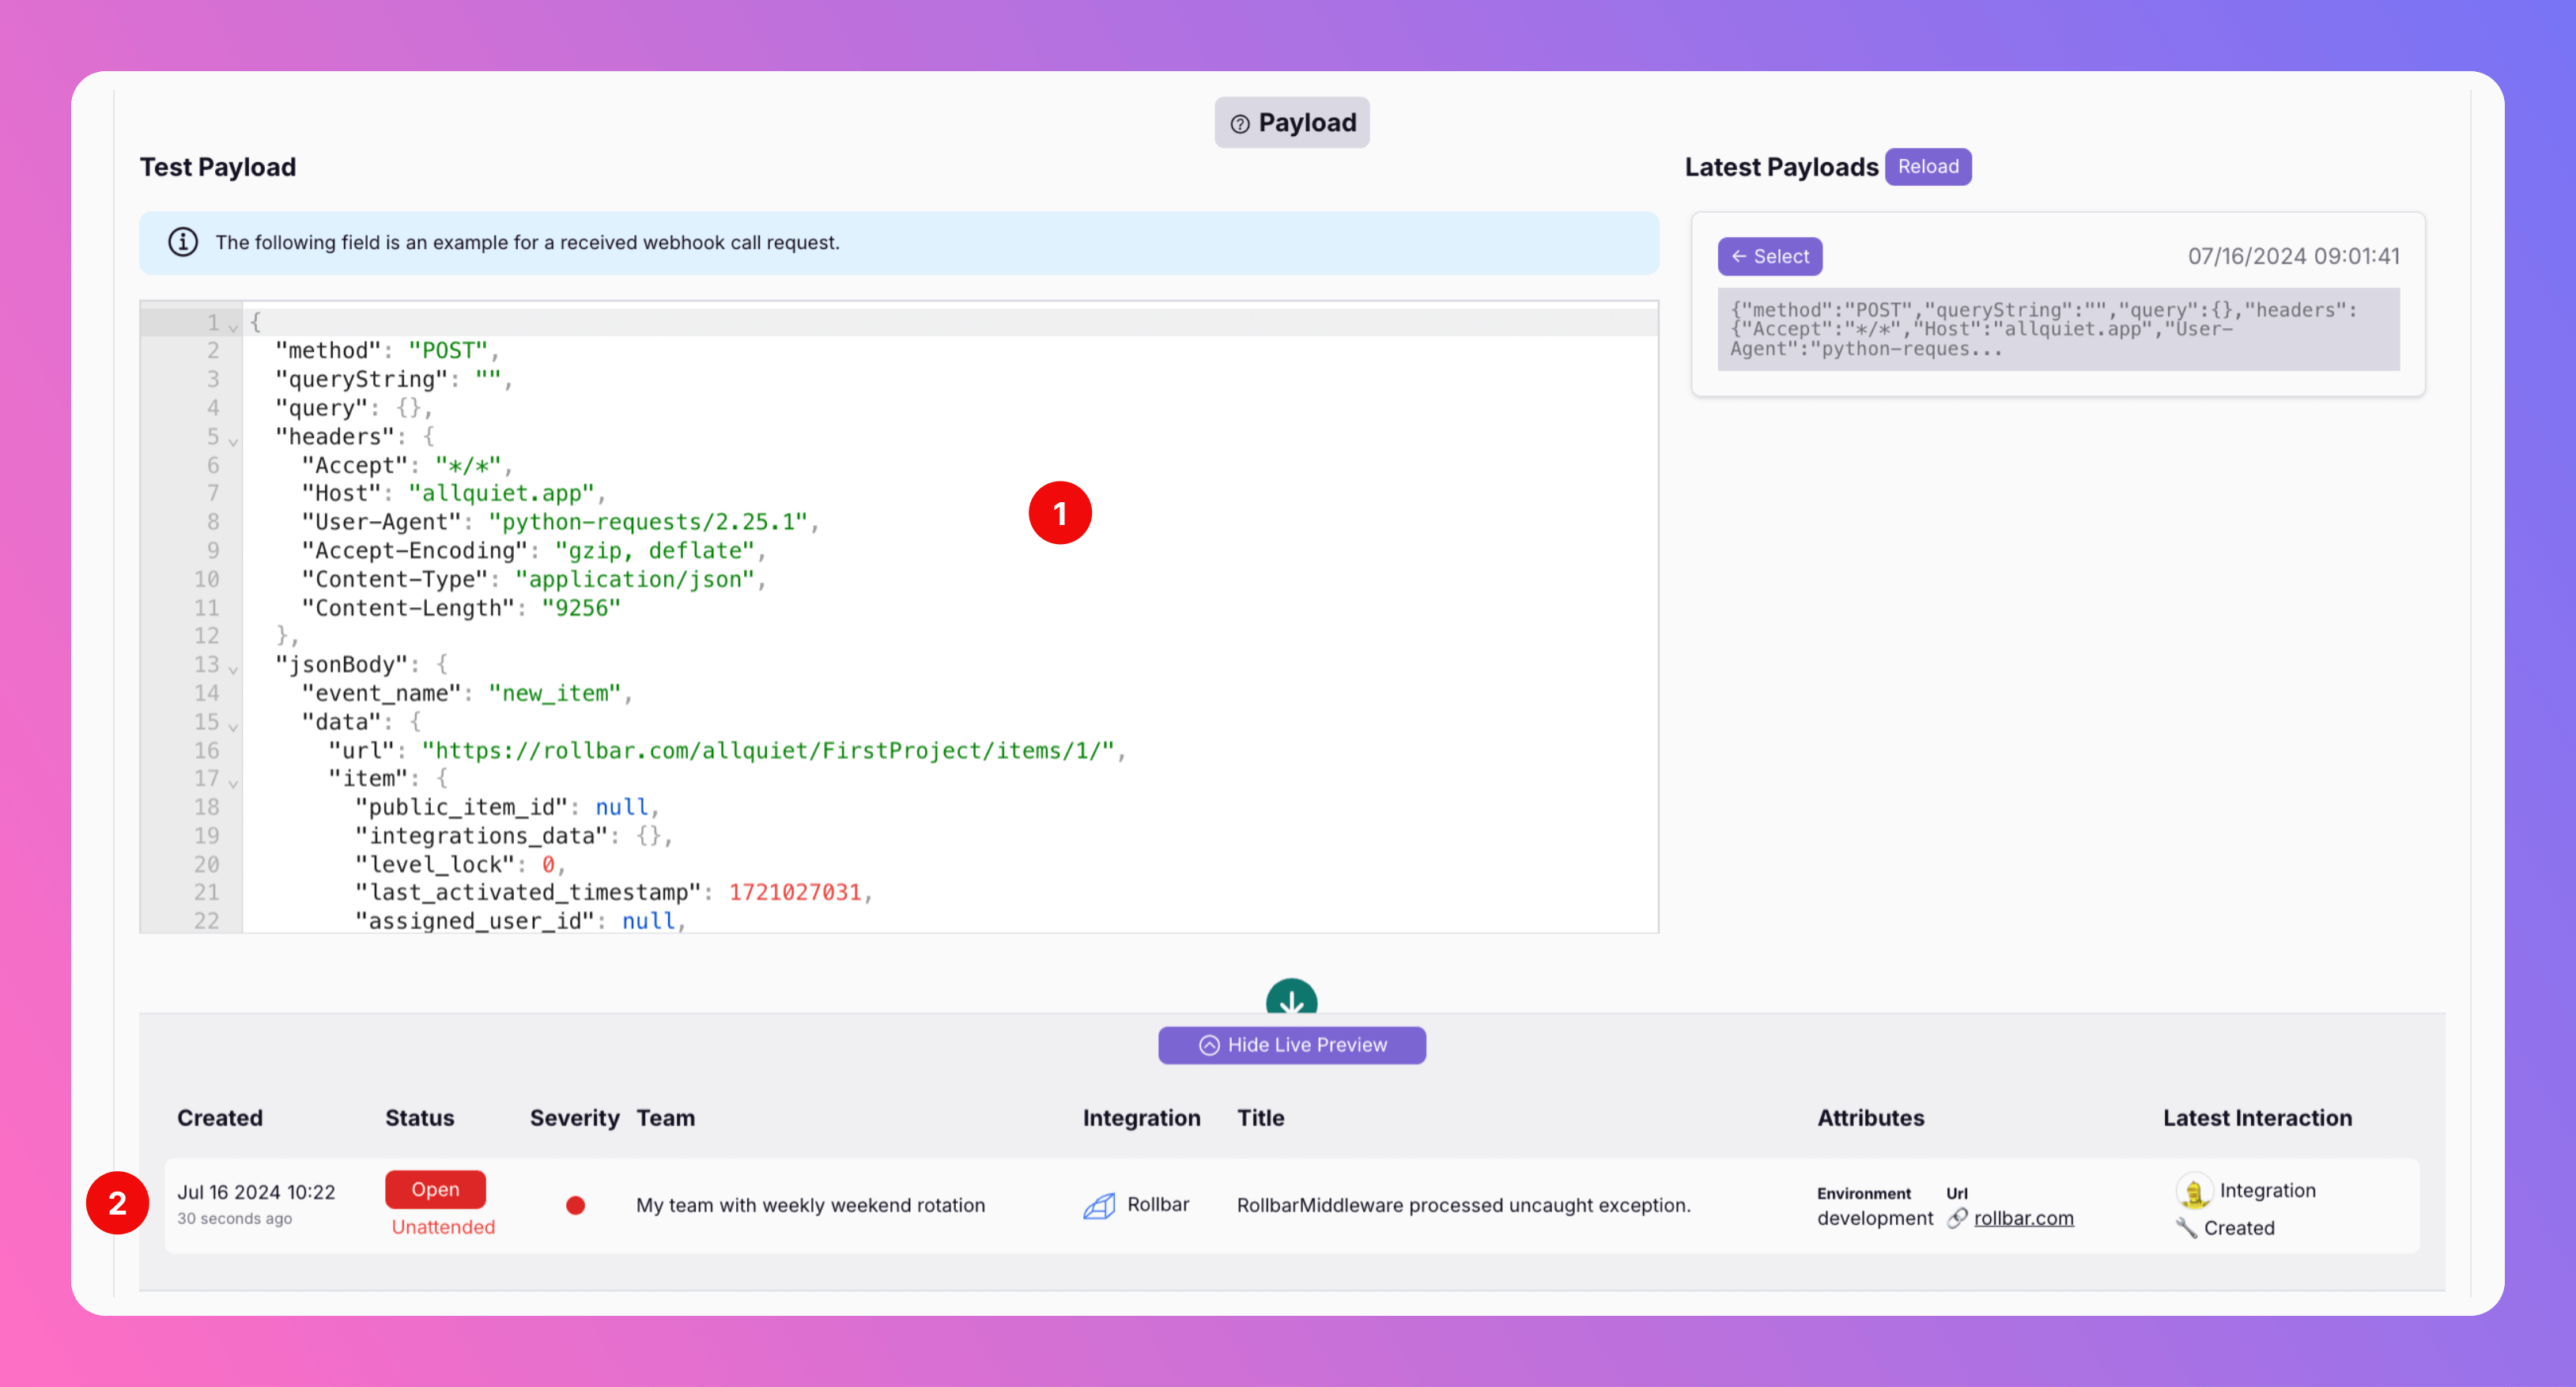Click the wrench icon next to Created
The image size is (2576, 1387).
coord(2186,1228)
